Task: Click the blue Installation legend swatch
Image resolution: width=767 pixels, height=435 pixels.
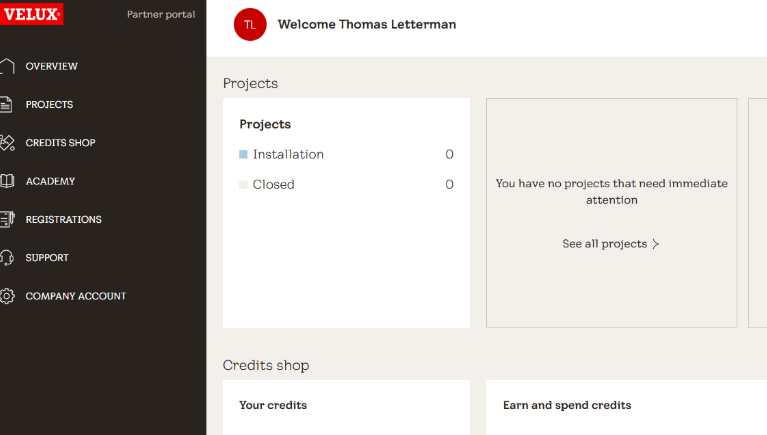Action: coord(243,155)
